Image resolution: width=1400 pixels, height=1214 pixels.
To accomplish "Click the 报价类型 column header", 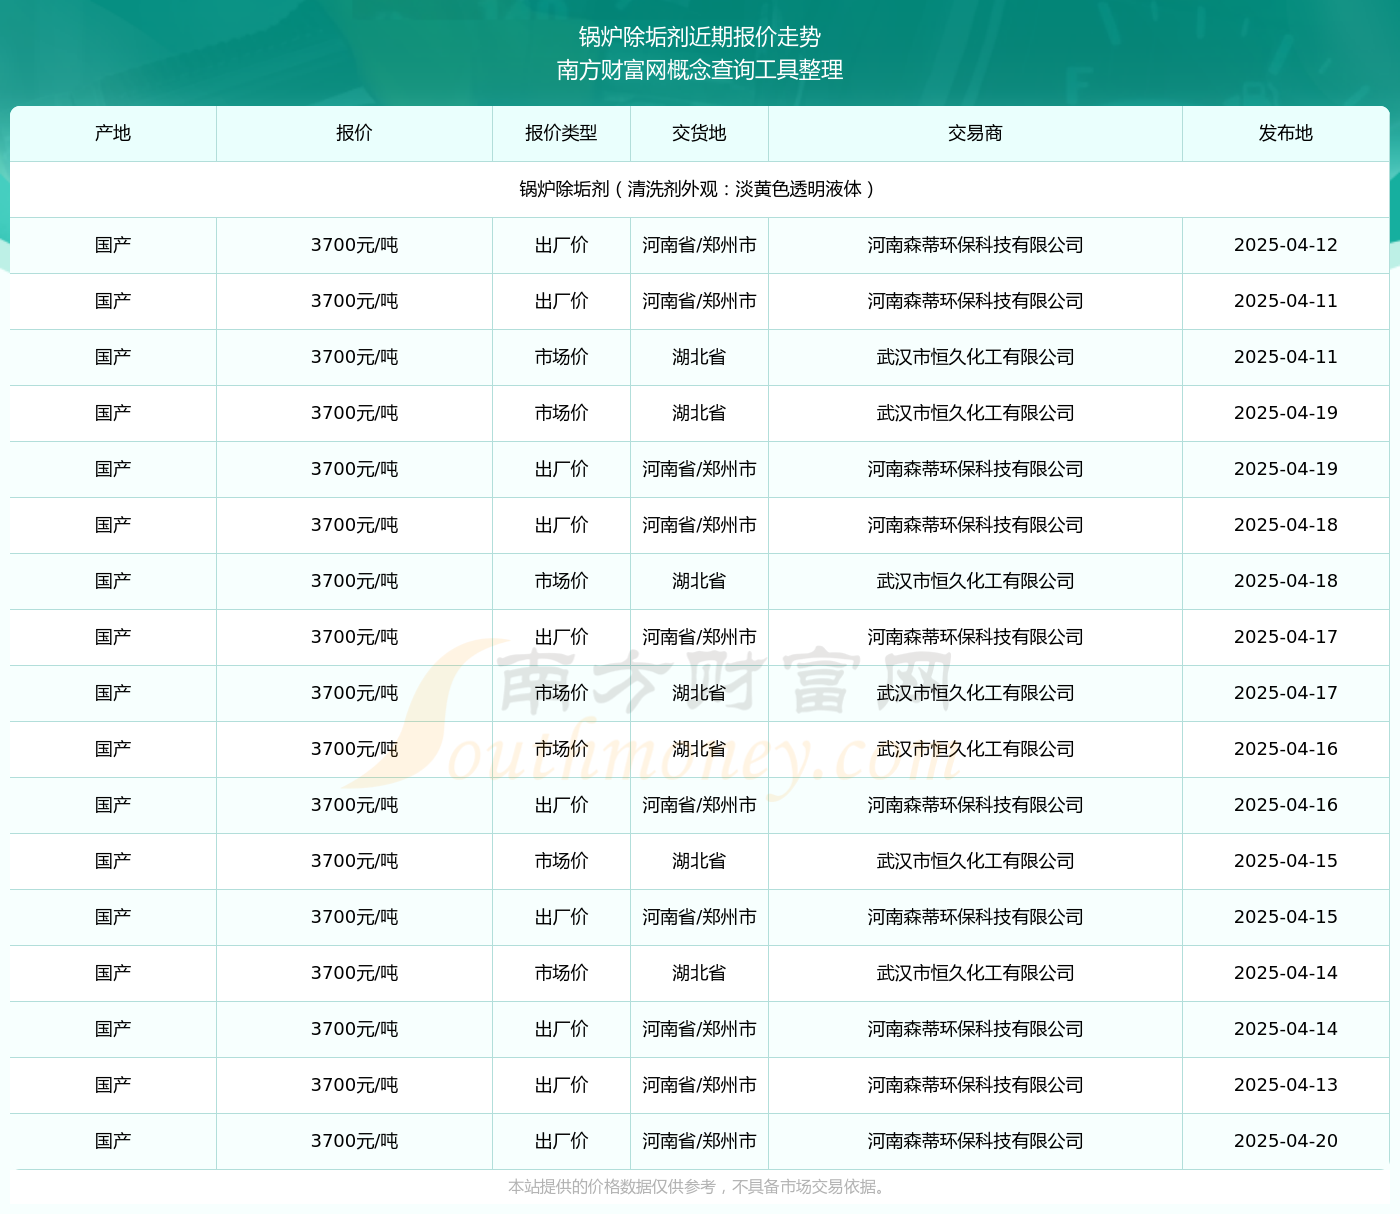I will (x=561, y=133).
